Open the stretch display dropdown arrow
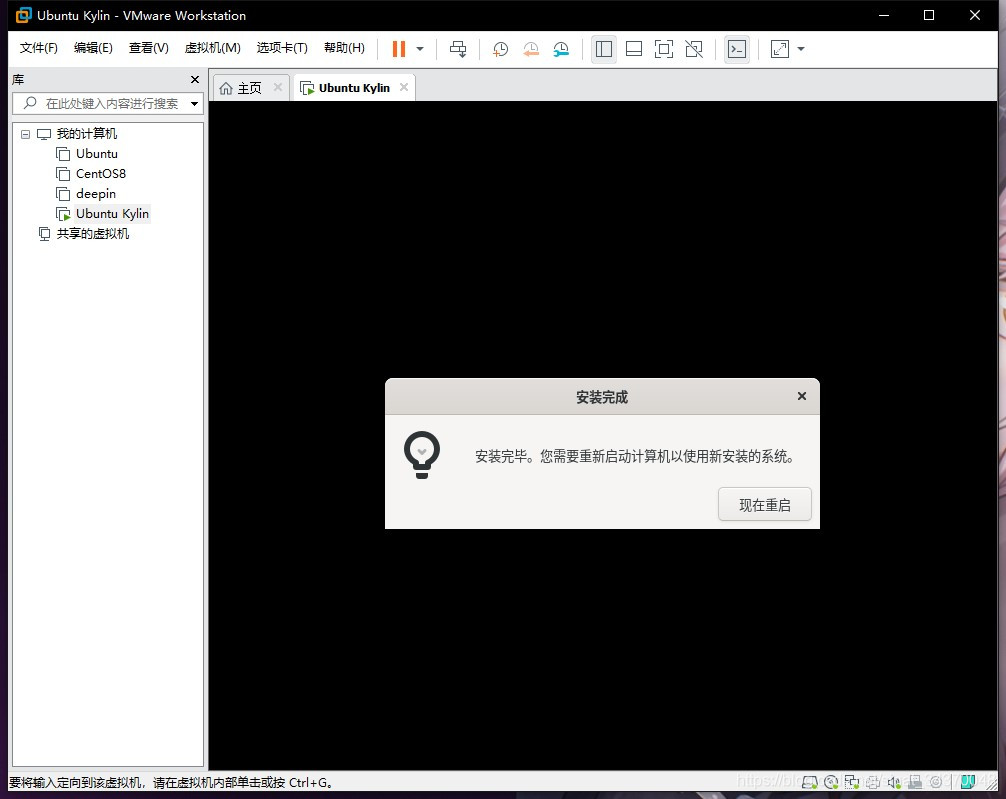This screenshot has width=1006, height=799. click(801, 49)
